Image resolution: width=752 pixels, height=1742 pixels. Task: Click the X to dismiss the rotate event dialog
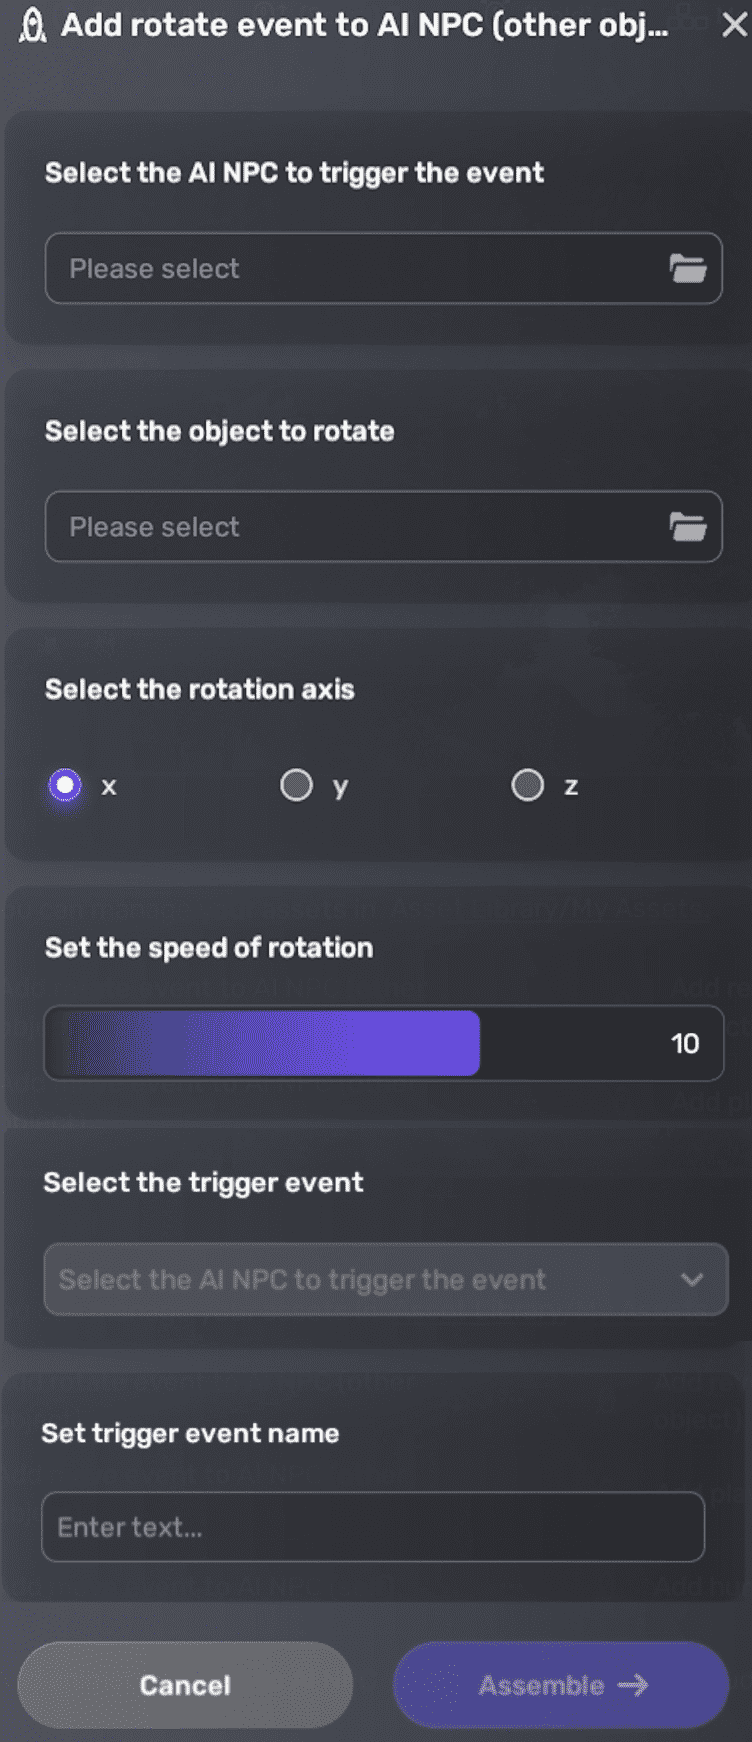point(733,25)
